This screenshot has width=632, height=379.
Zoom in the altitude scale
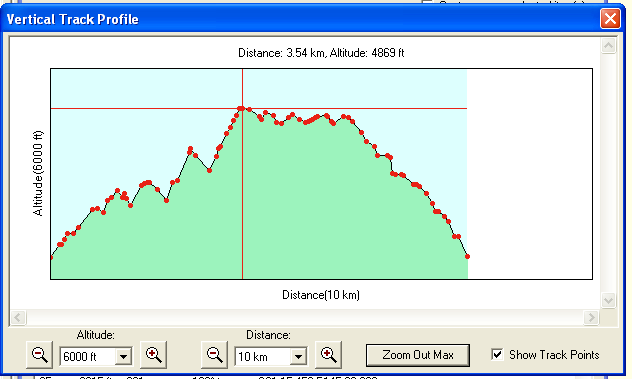153,355
